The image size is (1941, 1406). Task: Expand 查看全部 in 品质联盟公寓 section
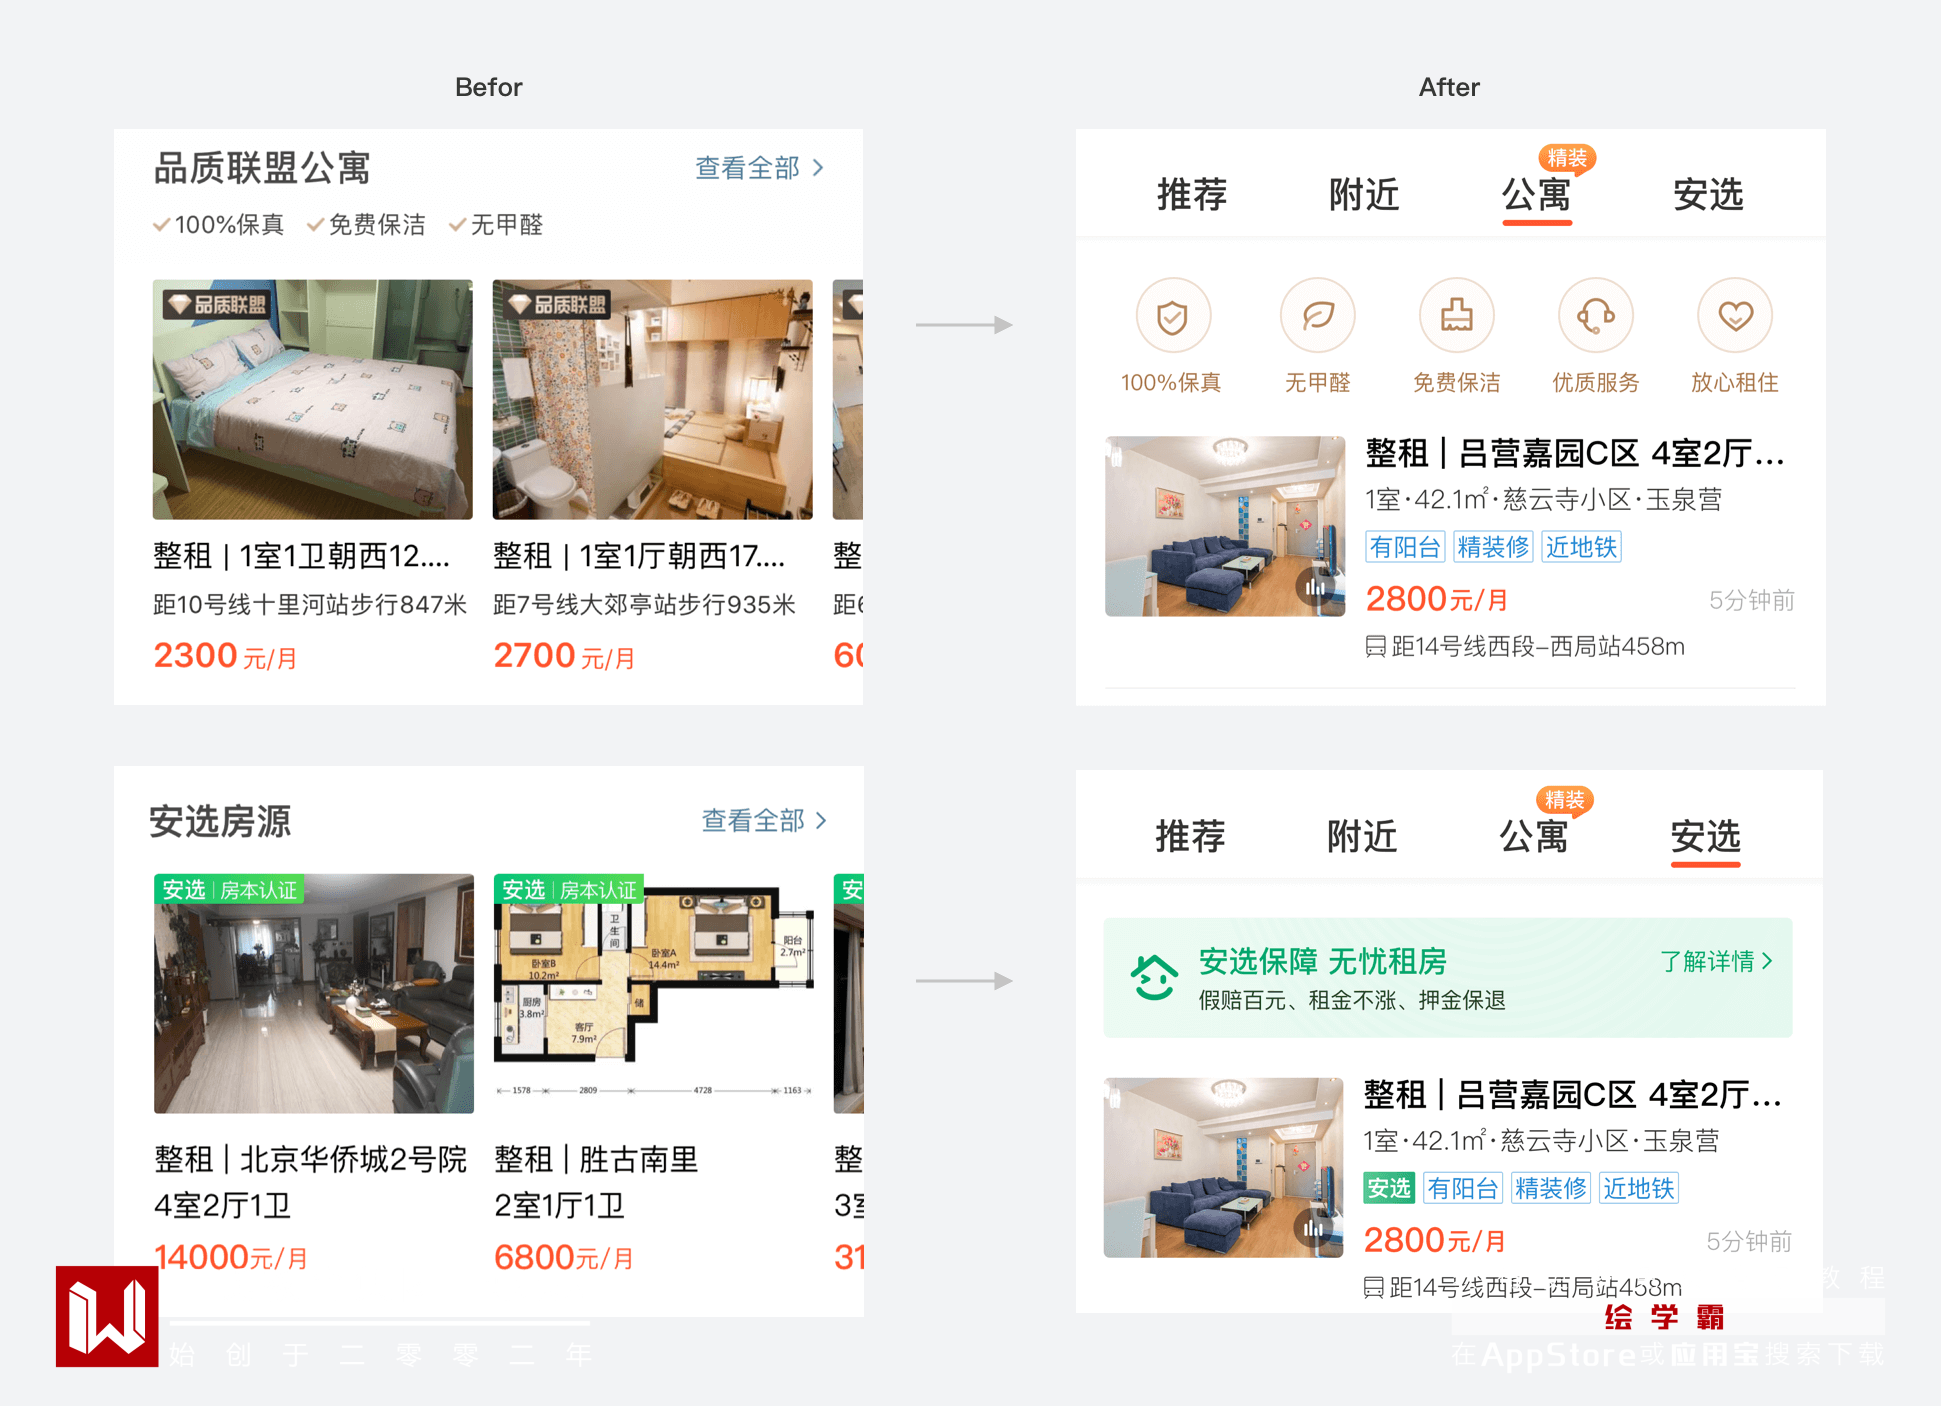coord(760,168)
